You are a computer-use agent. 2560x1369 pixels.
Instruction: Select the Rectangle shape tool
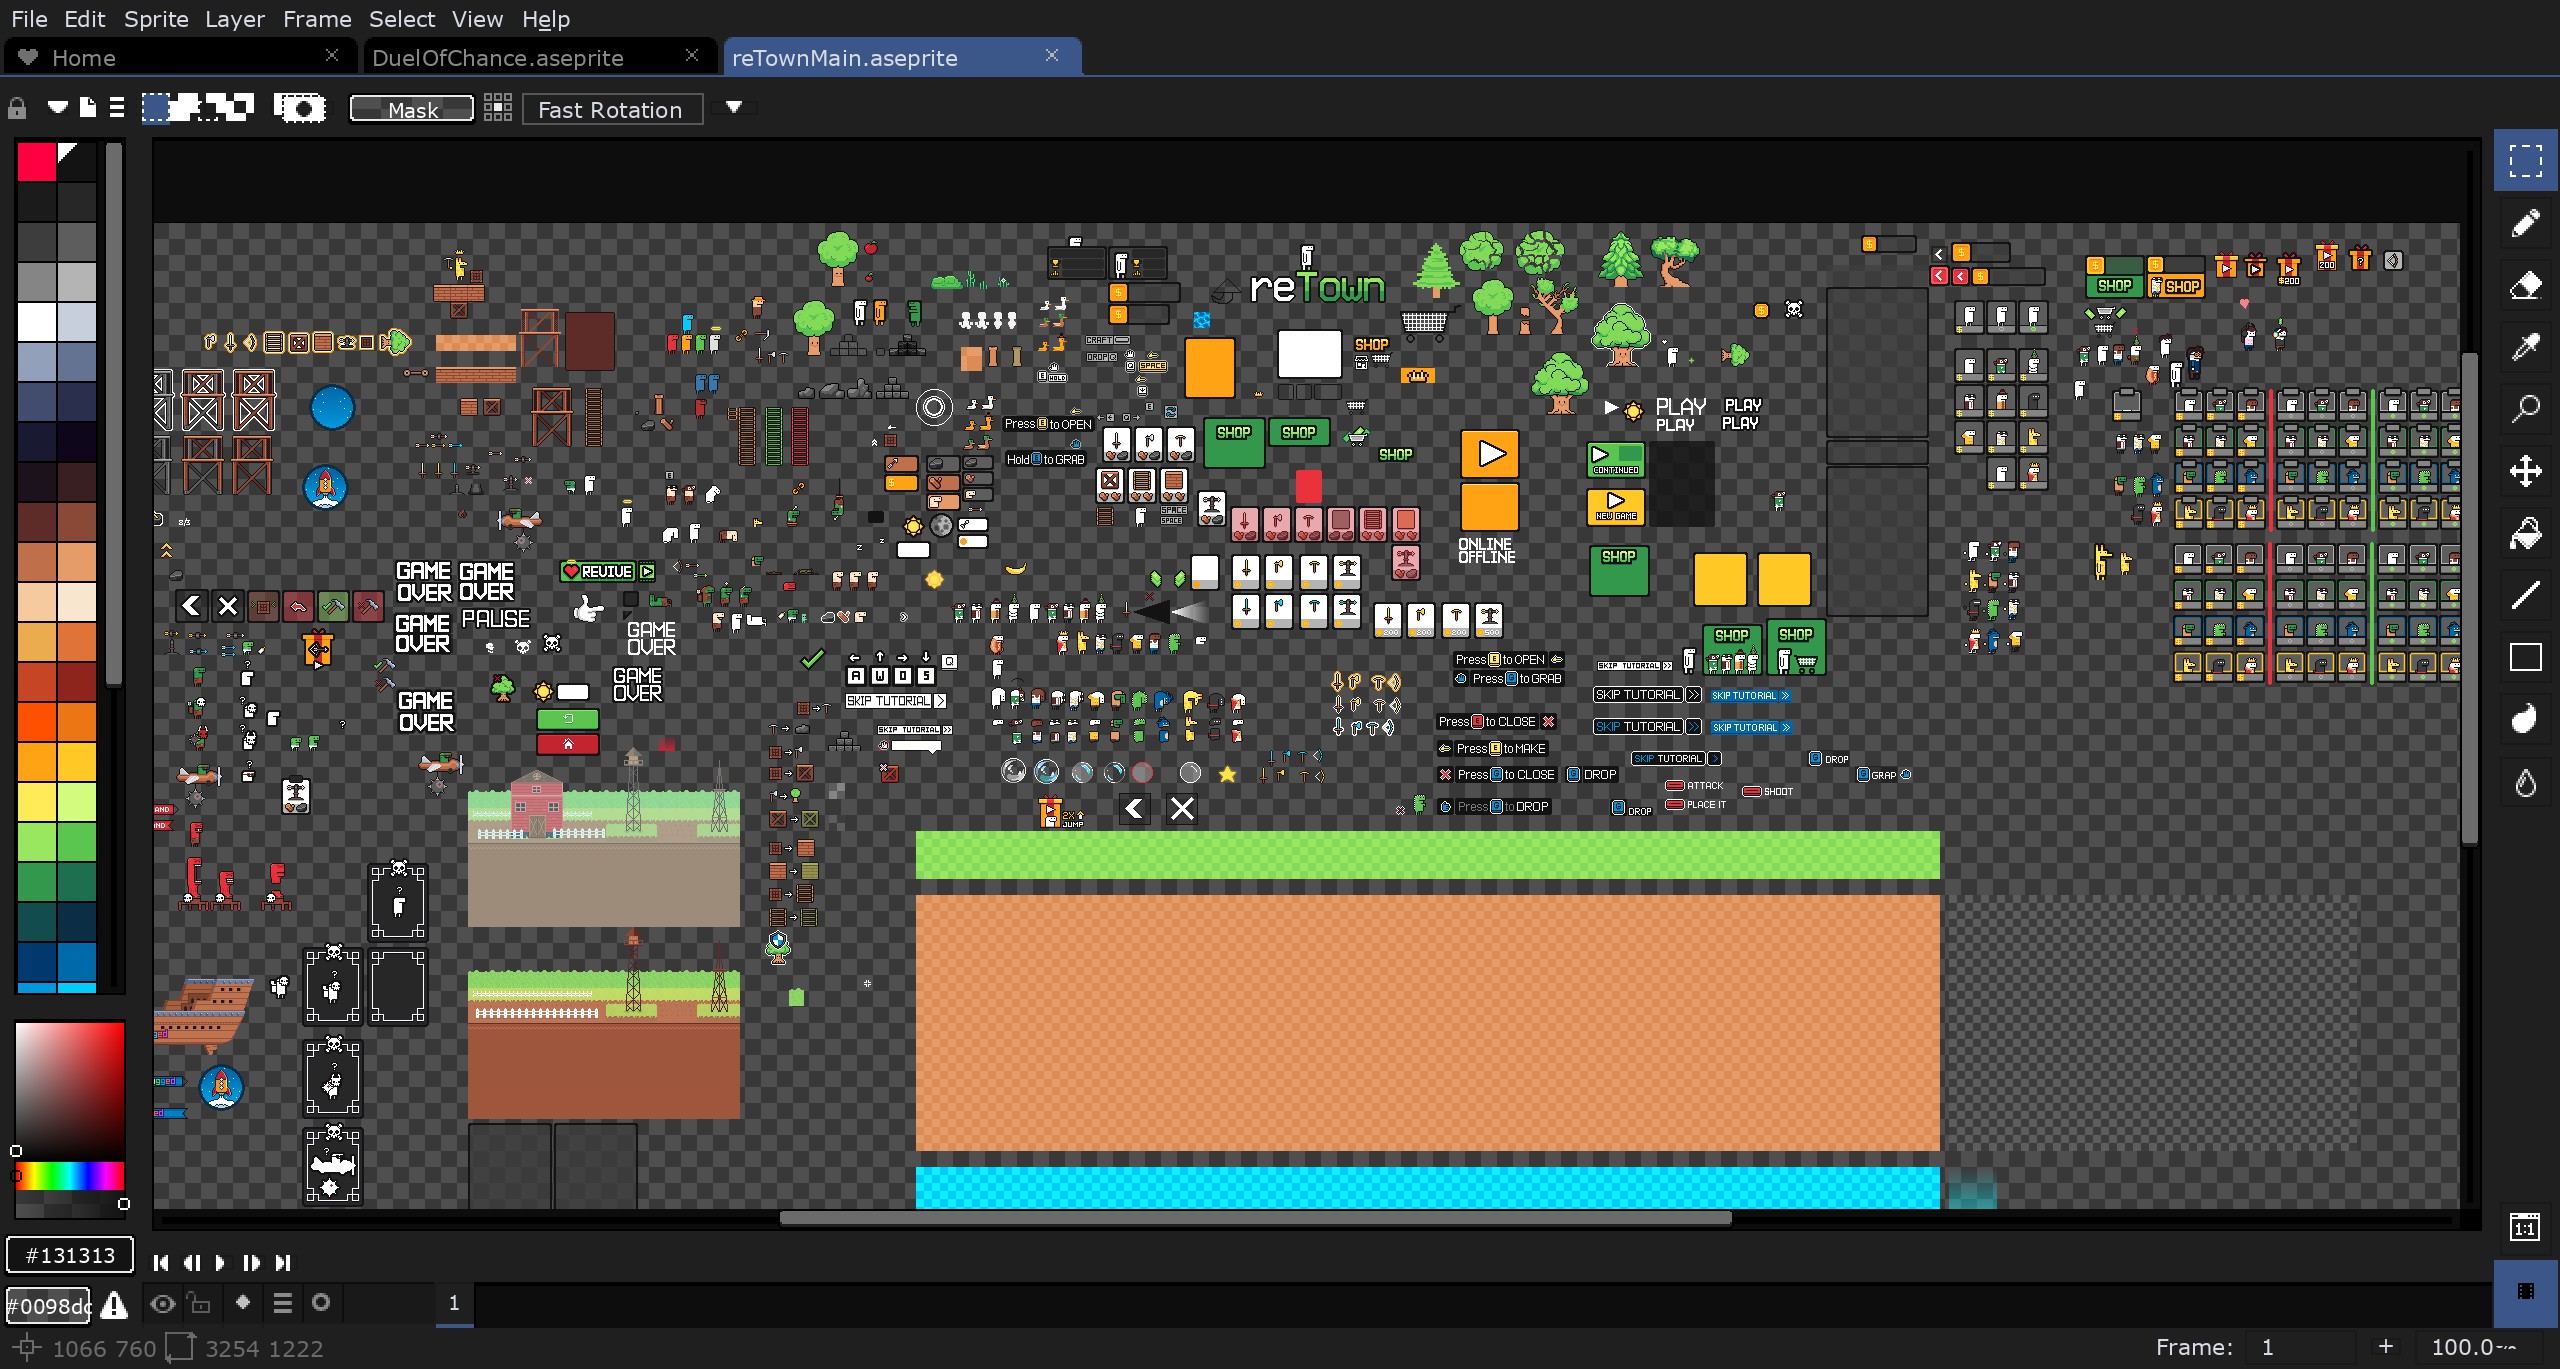(x=2525, y=657)
